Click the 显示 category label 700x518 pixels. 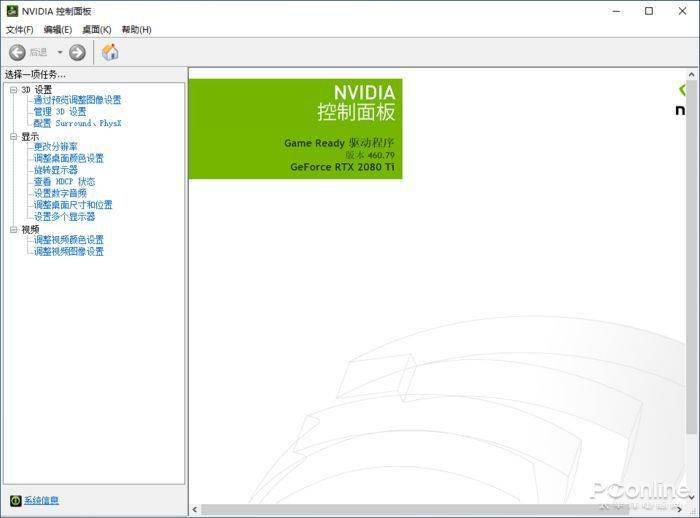pyautogui.click(x=30, y=137)
